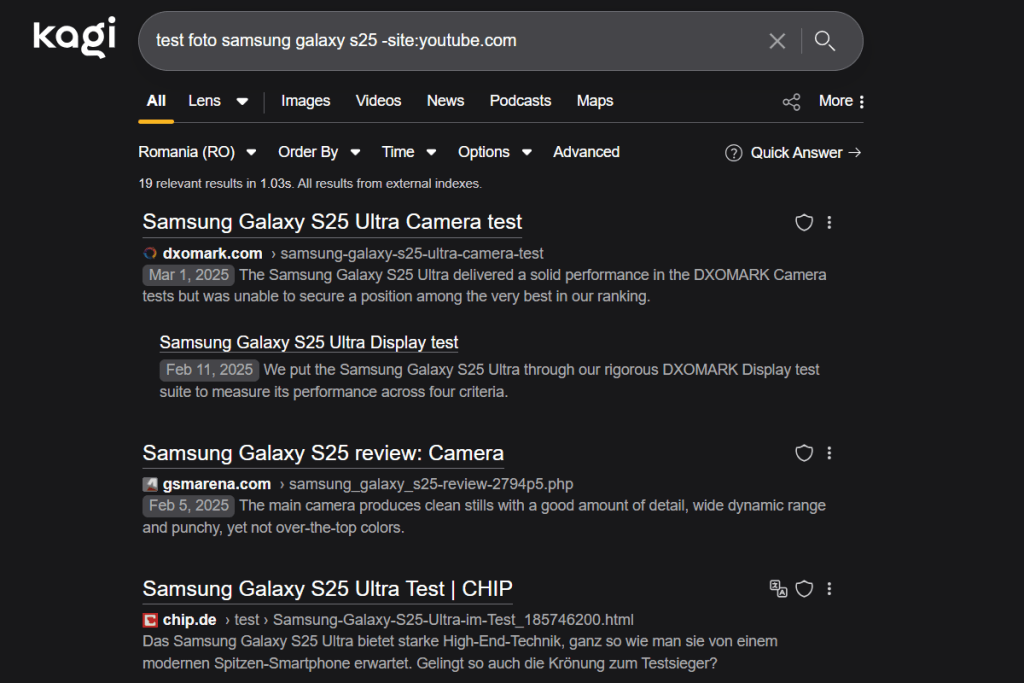Open the Options dropdown
The image size is (1024, 683).
(495, 152)
